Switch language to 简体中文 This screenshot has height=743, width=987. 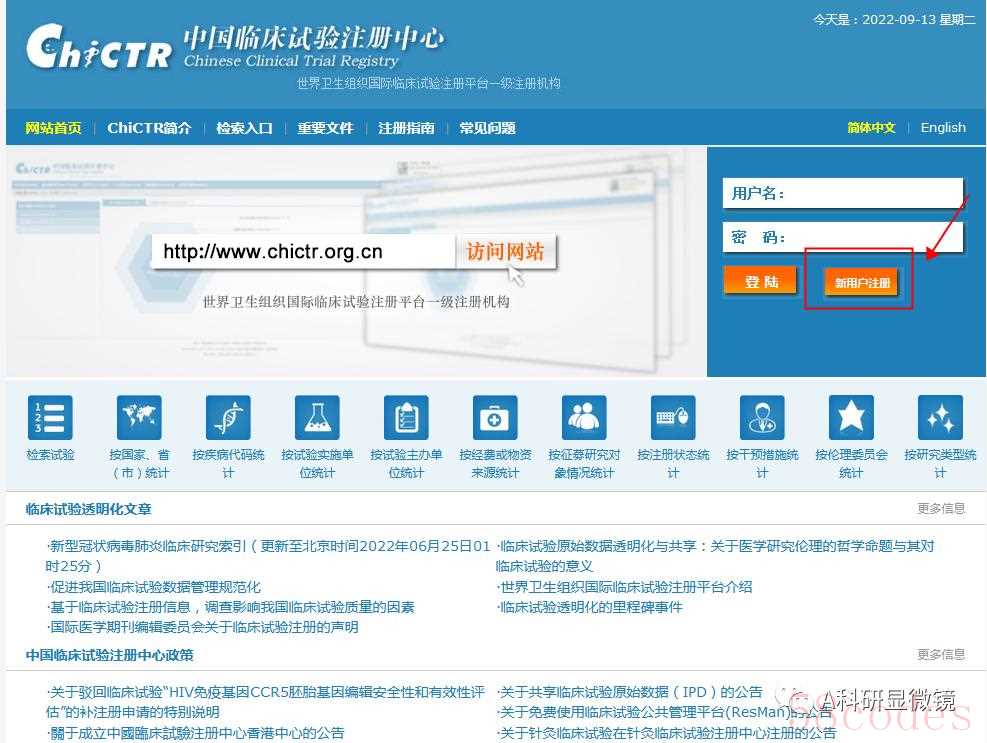[871, 127]
